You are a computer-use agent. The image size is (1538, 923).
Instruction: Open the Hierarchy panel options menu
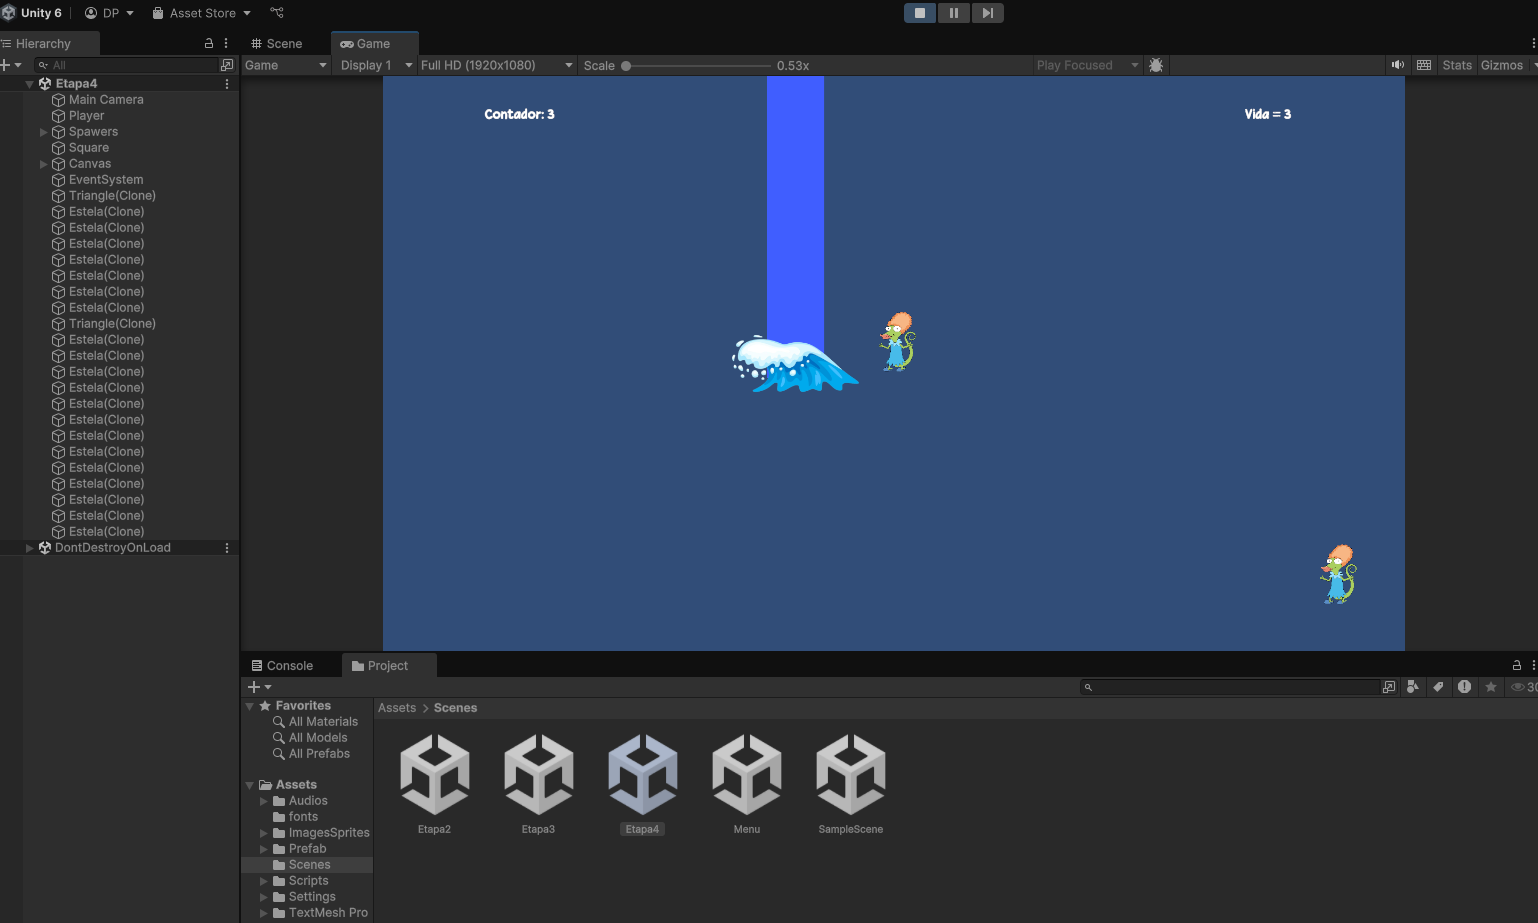pos(226,43)
